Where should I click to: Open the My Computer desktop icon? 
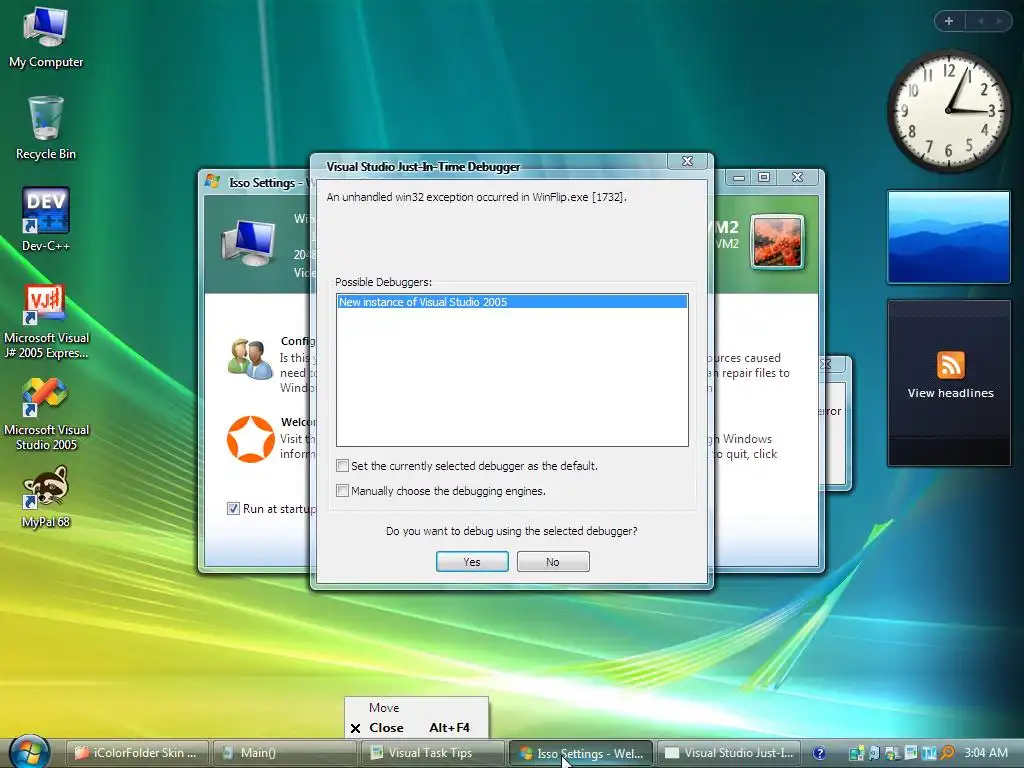pos(46,38)
